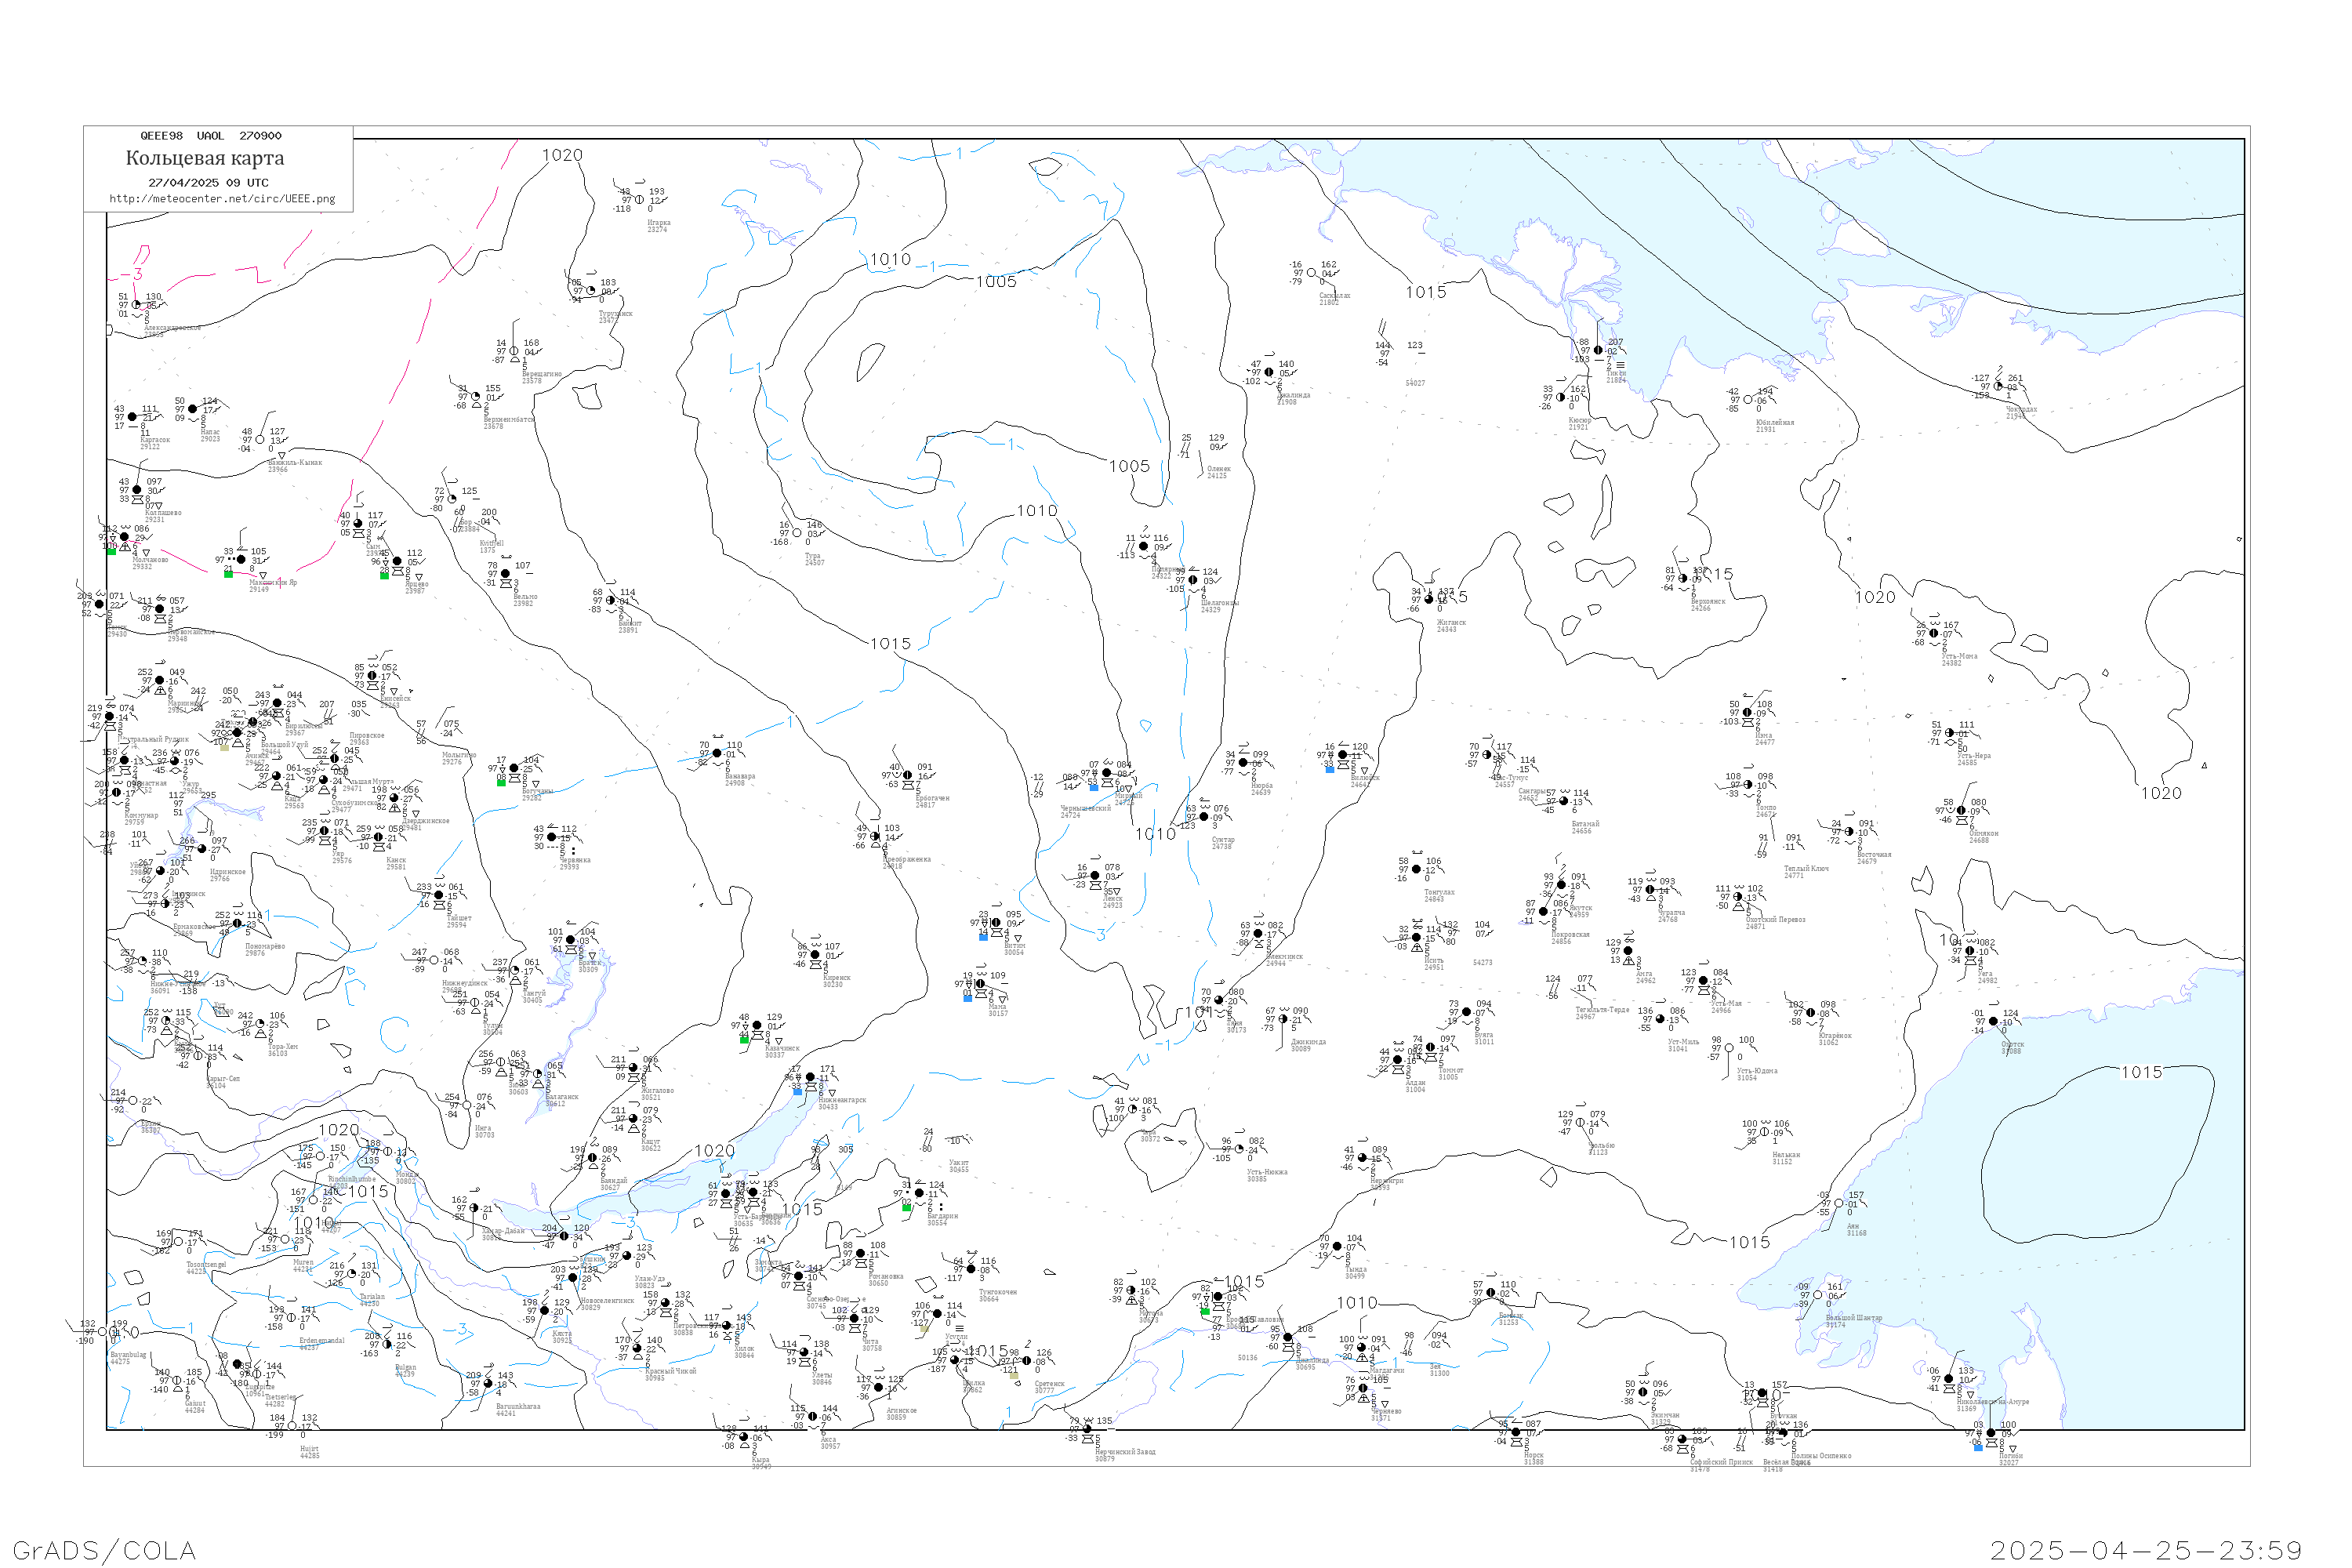Click the Охотск station black circle
Screen dimensions: 2352x1568
click(1994, 1022)
